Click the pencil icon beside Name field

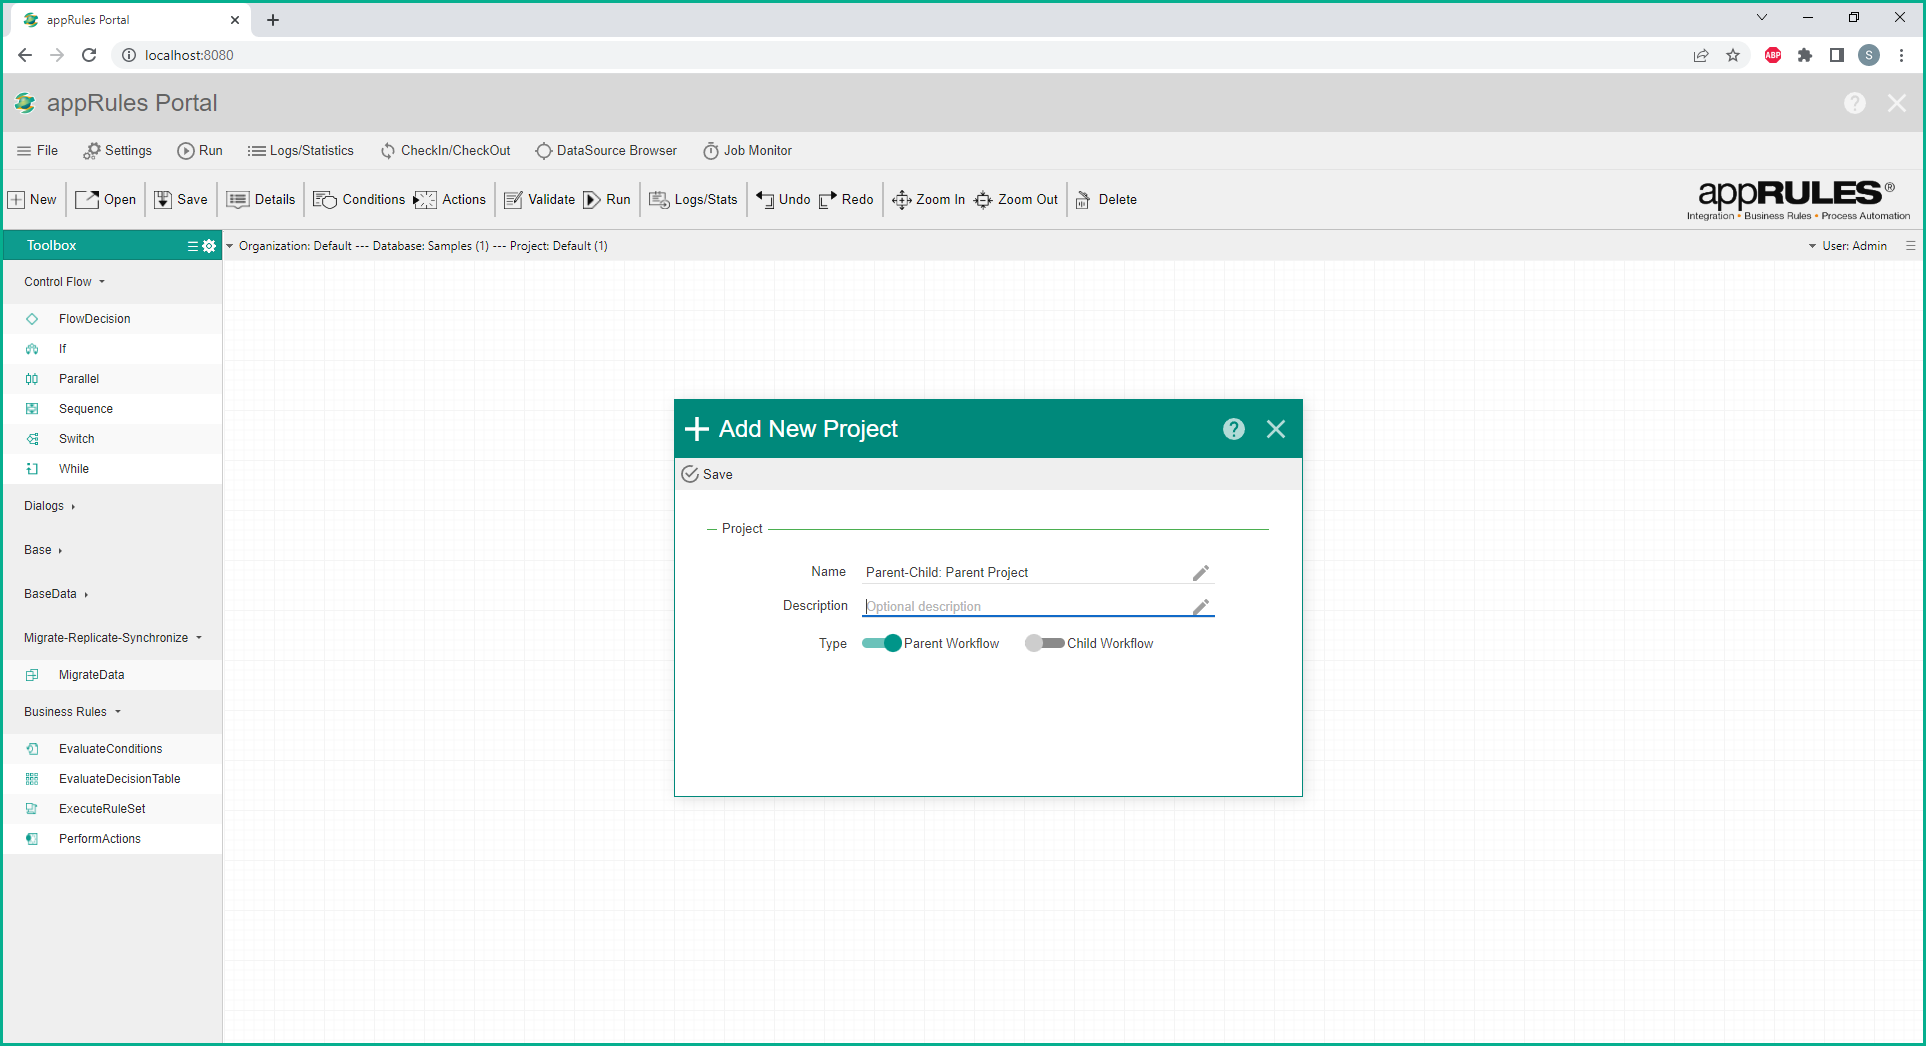pyautogui.click(x=1200, y=573)
